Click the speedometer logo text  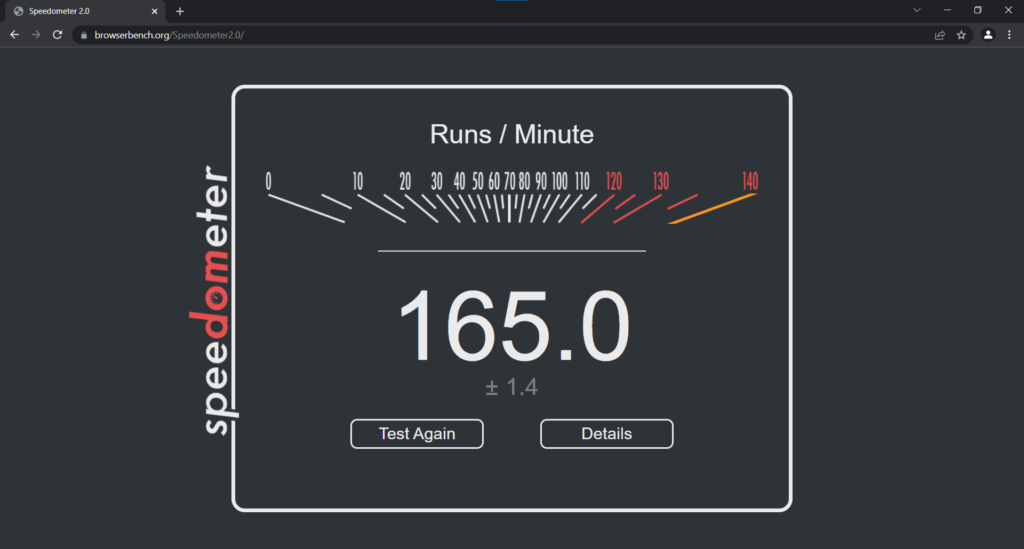(x=214, y=300)
